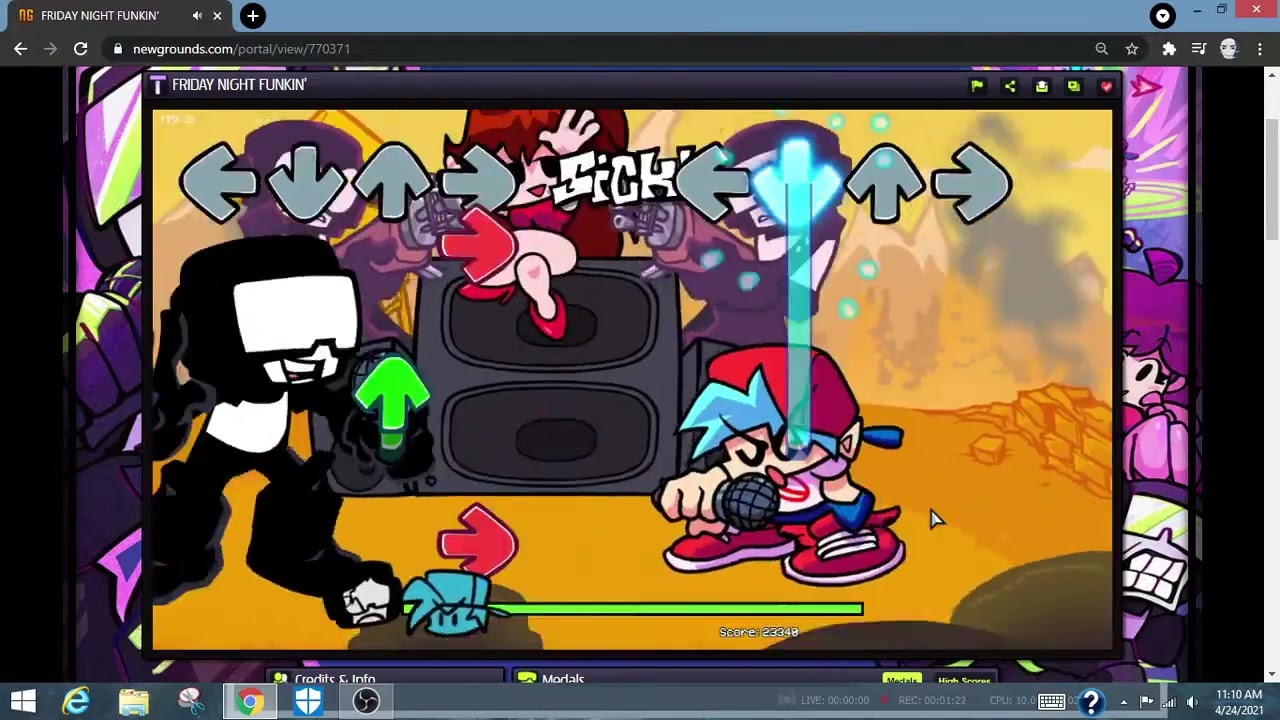Open the Chrome profile avatar
The width and height of the screenshot is (1280, 720).
[x=1229, y=48]
